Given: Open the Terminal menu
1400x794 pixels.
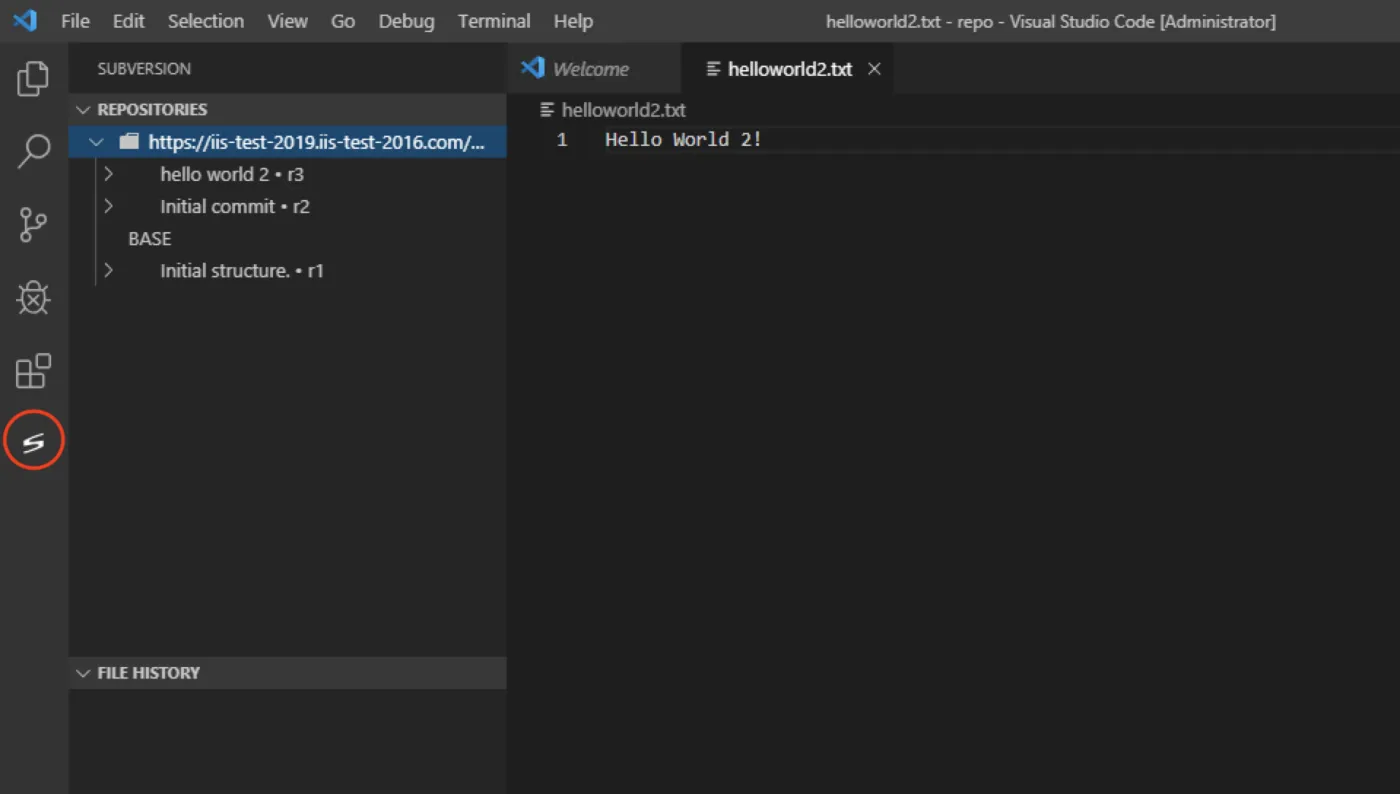Looking at the screenshot, I should point(494,21).
